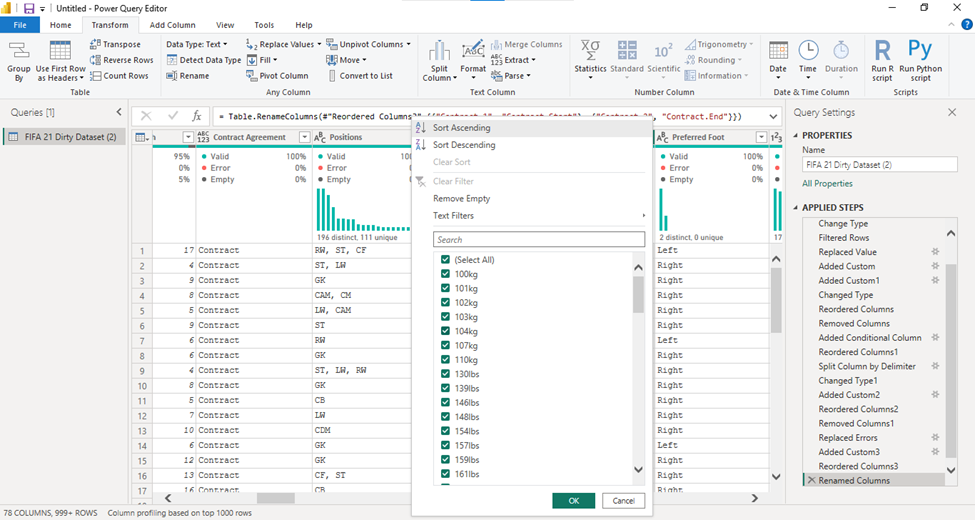Confirm filter with OK button
This screenshot has height=520, width=975.
[x=573, y=501]
